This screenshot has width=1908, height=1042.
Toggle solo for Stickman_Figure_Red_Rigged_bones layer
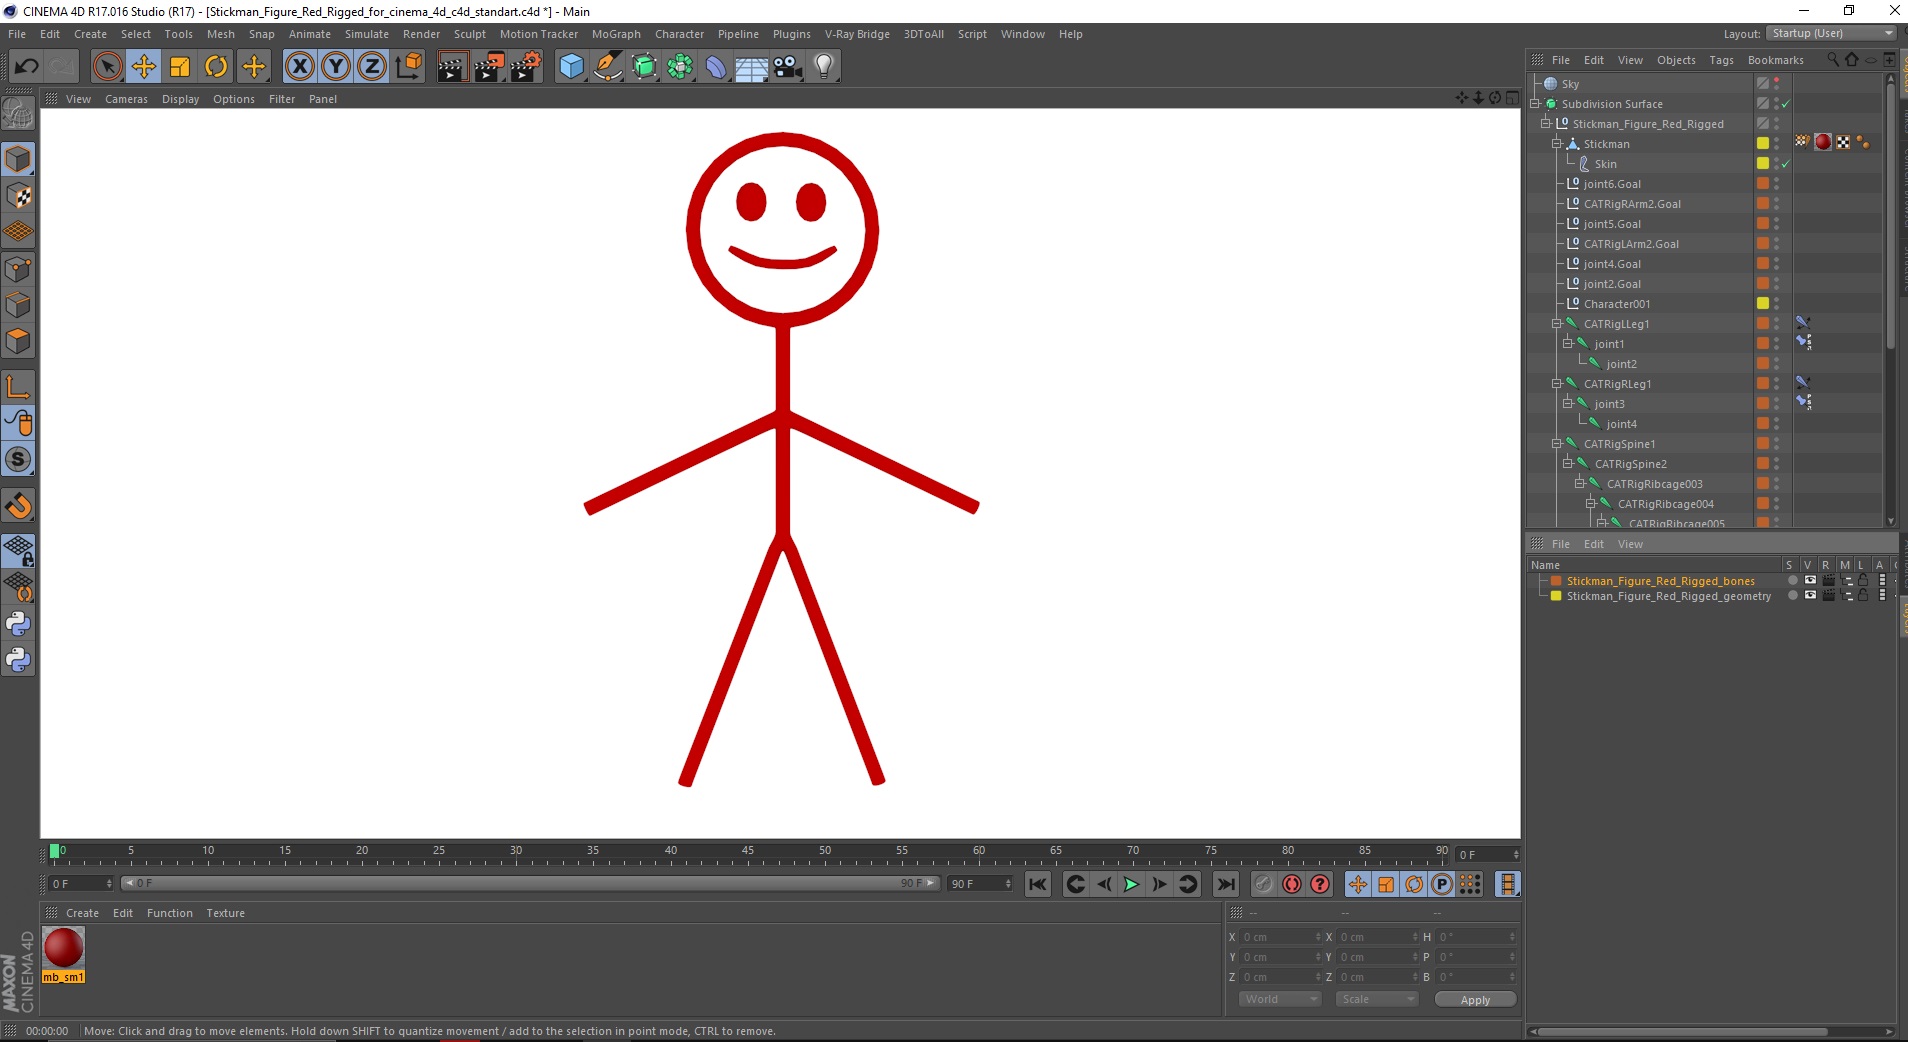coord(1793,580)
